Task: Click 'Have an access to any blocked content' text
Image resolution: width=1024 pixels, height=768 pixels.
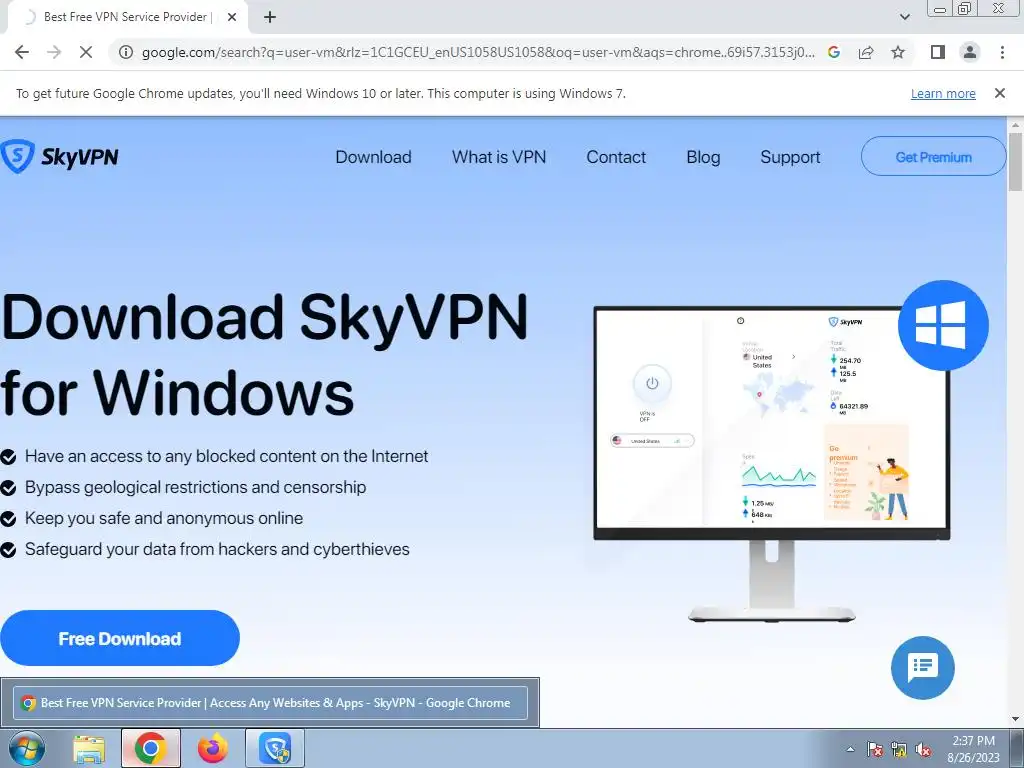Action: [x=226, y=456]
